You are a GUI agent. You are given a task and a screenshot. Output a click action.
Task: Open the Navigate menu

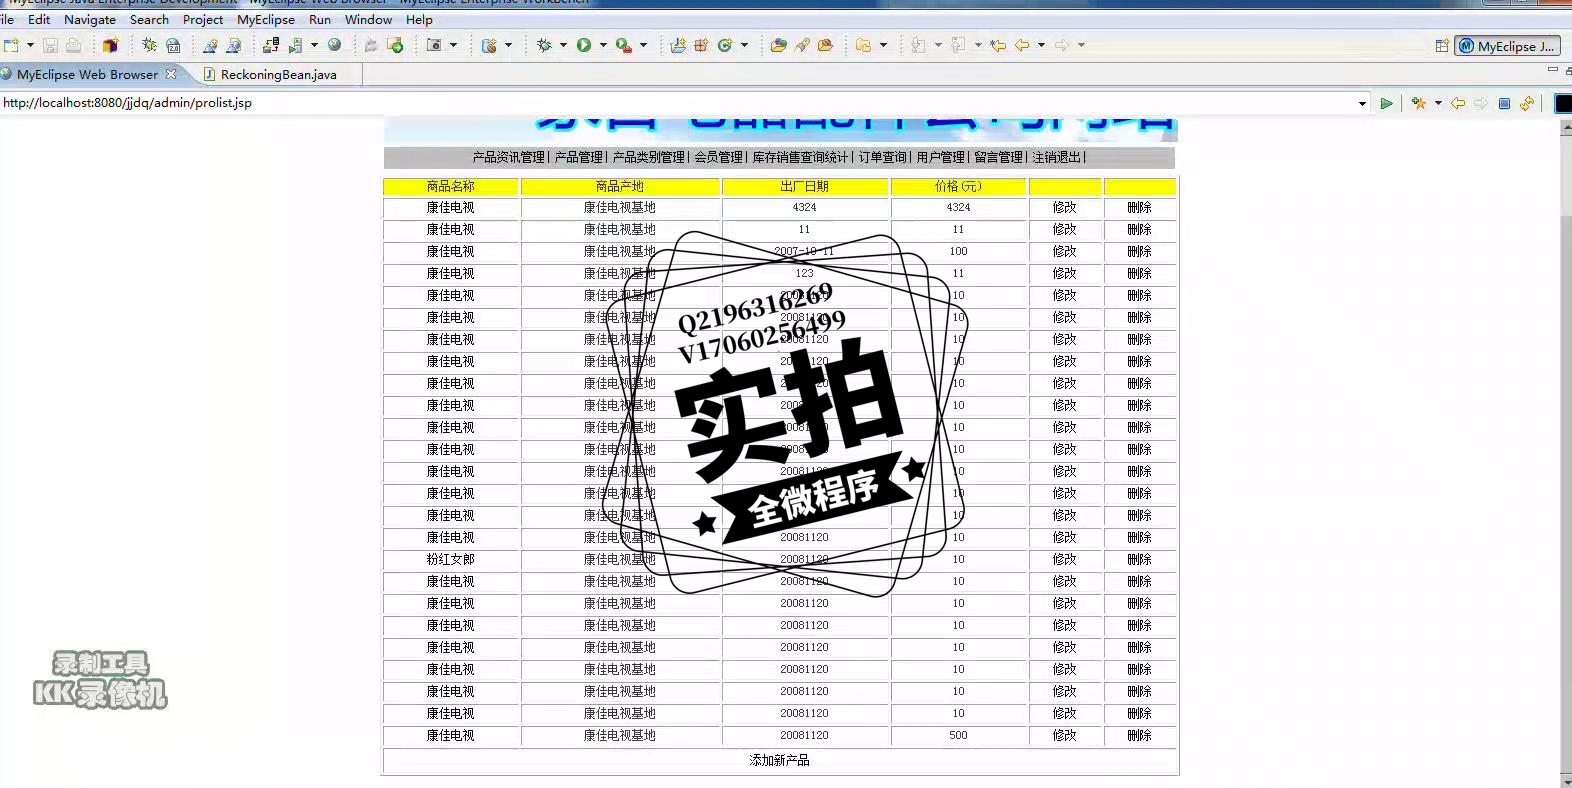(90, 19)
